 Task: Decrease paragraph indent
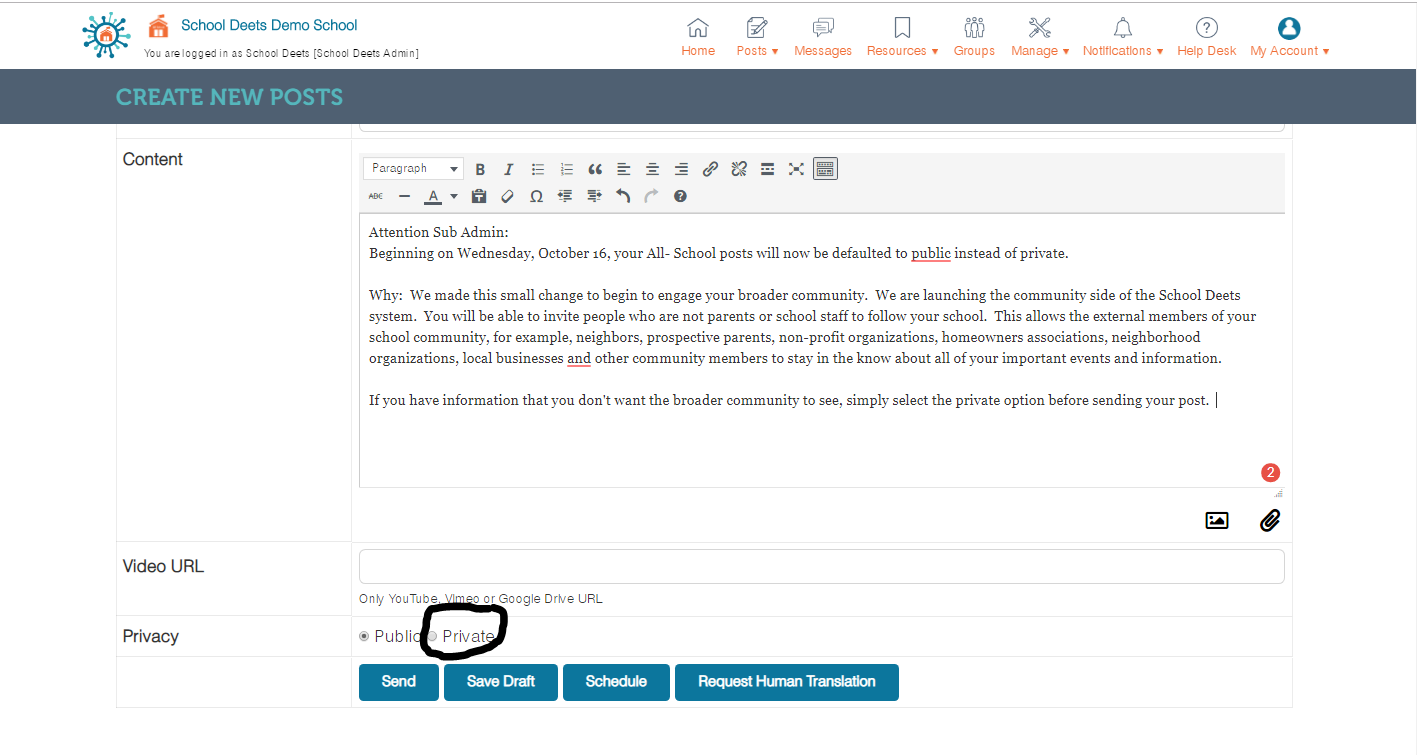tap(565, 196)
